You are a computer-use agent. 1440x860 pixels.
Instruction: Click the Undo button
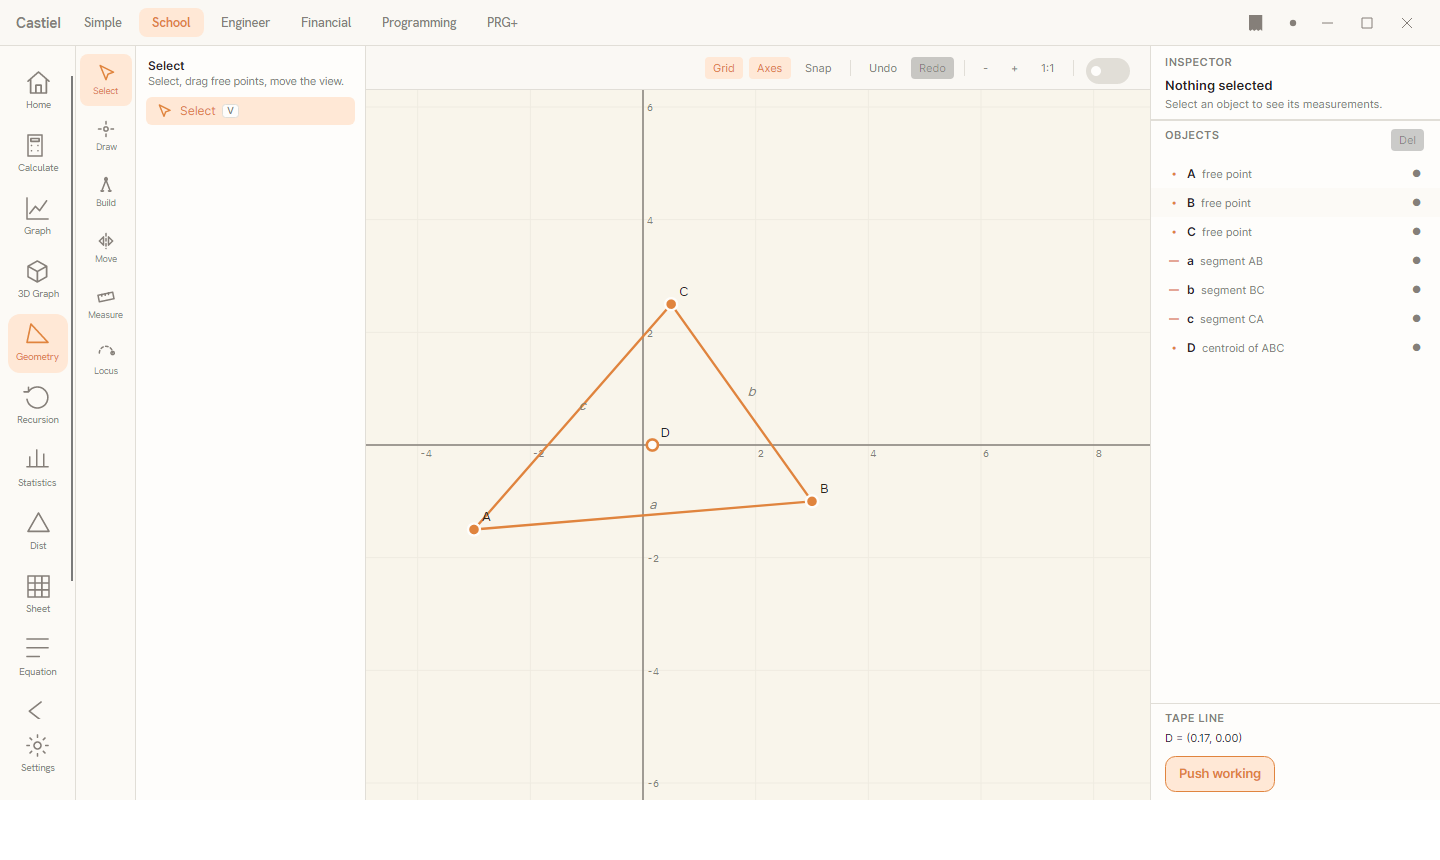pyautogui.click(x=883, y=68)
